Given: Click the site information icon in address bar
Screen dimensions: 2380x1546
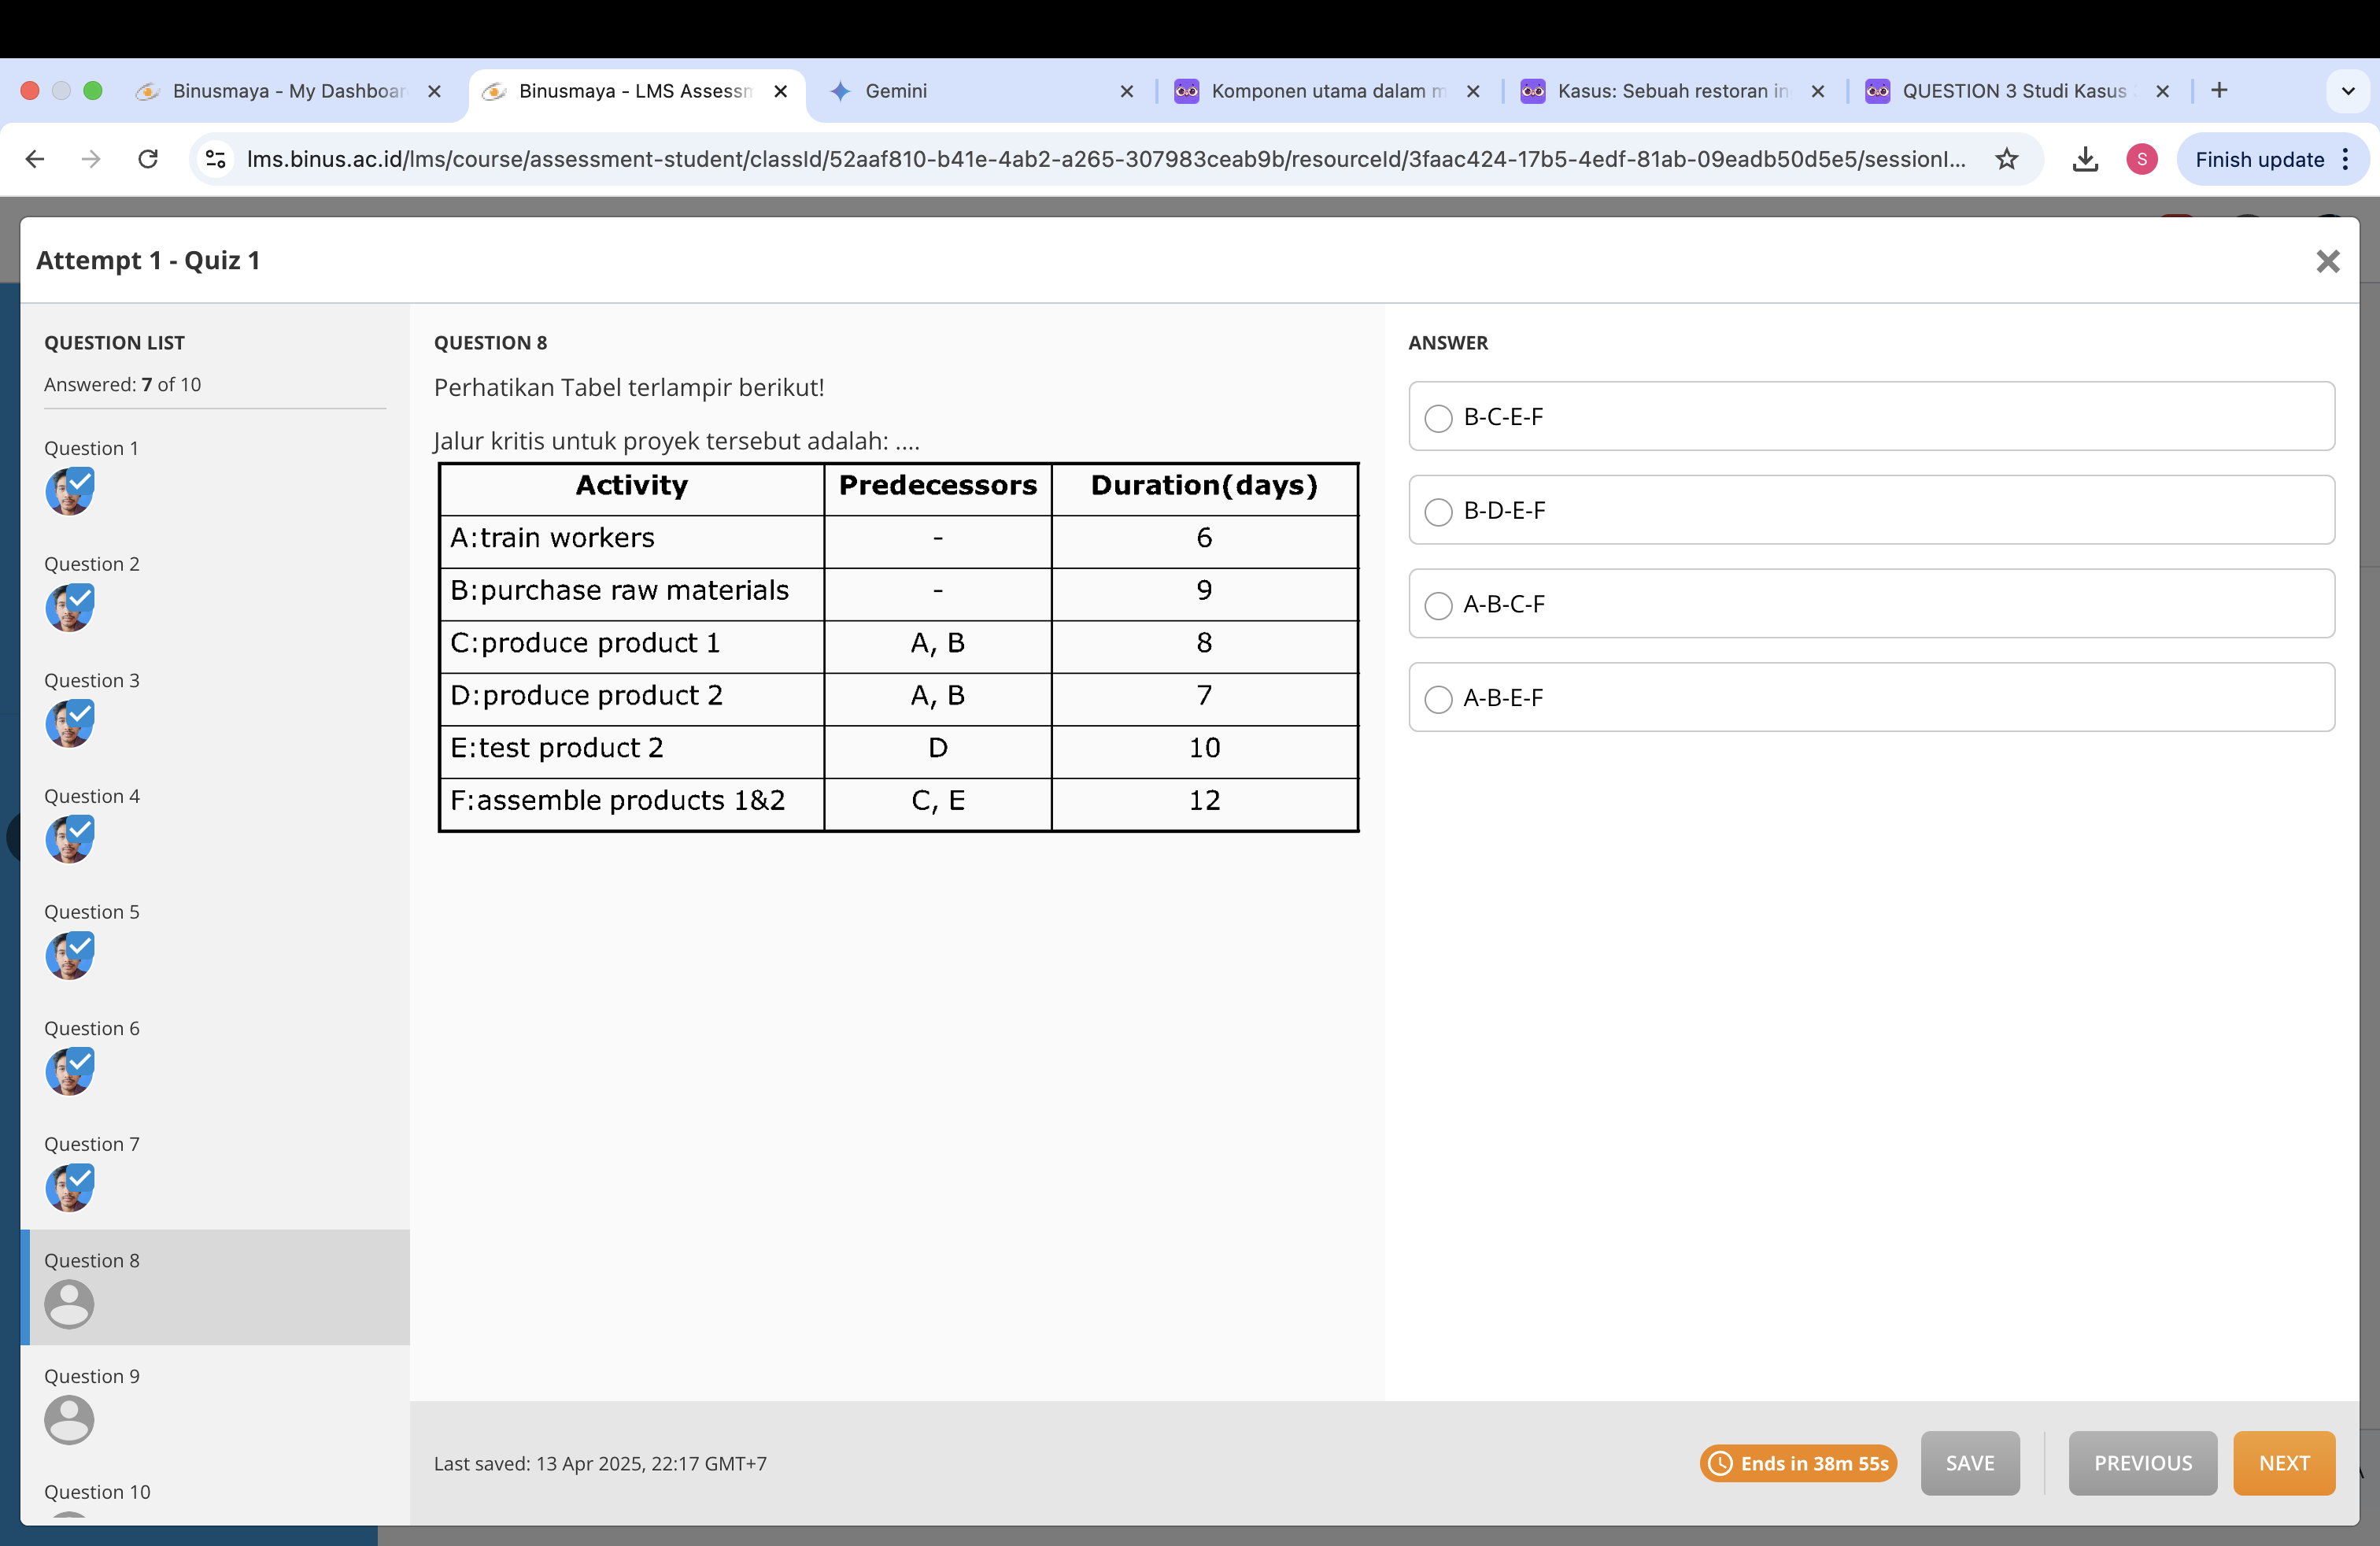Looking at the screenshot, I should click(215, 159).
